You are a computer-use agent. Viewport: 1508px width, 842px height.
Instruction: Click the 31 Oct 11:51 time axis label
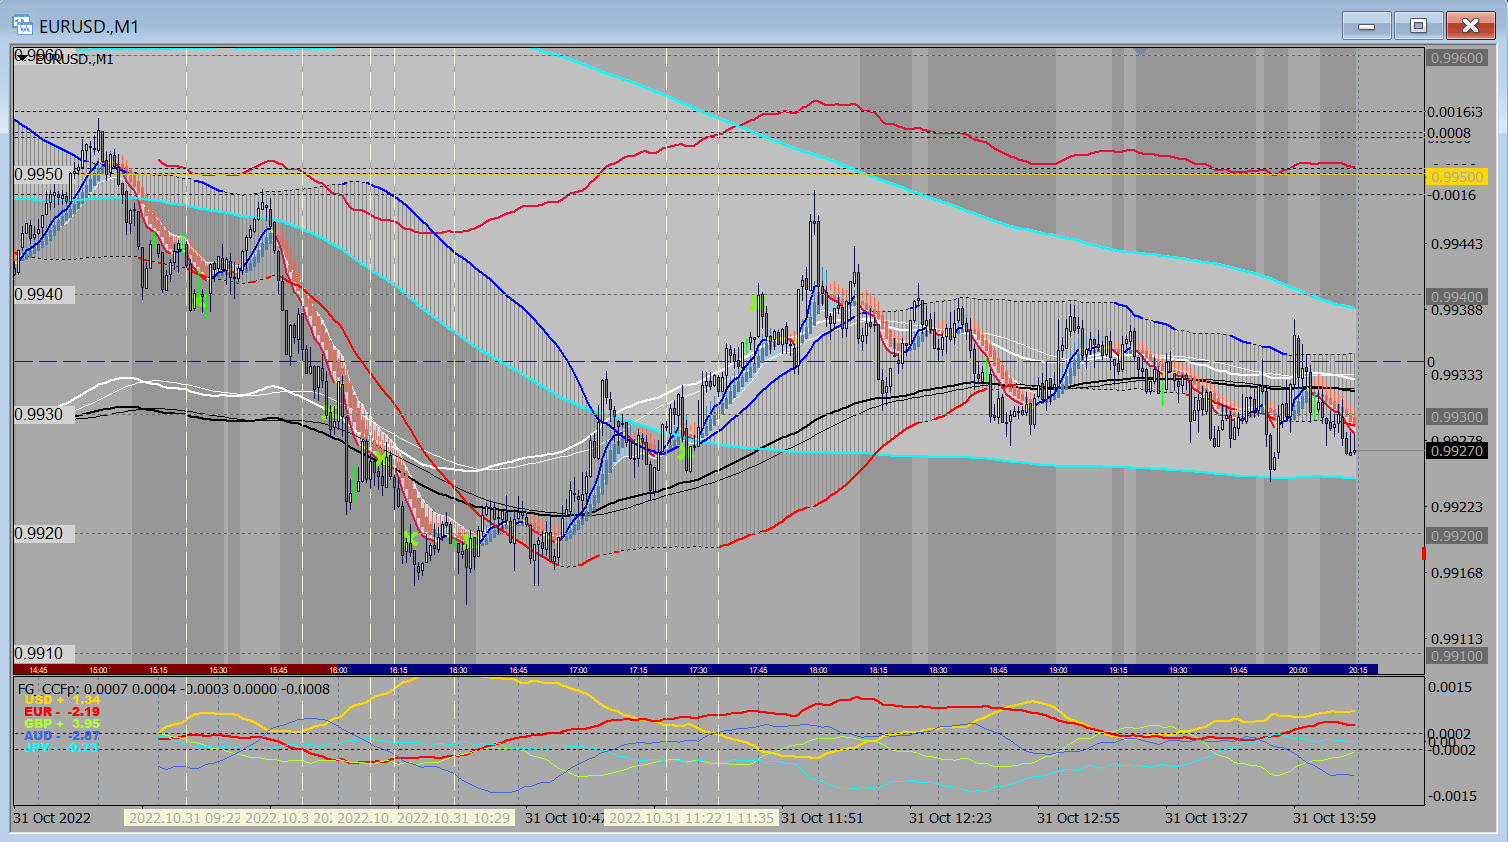coord(821,818)
